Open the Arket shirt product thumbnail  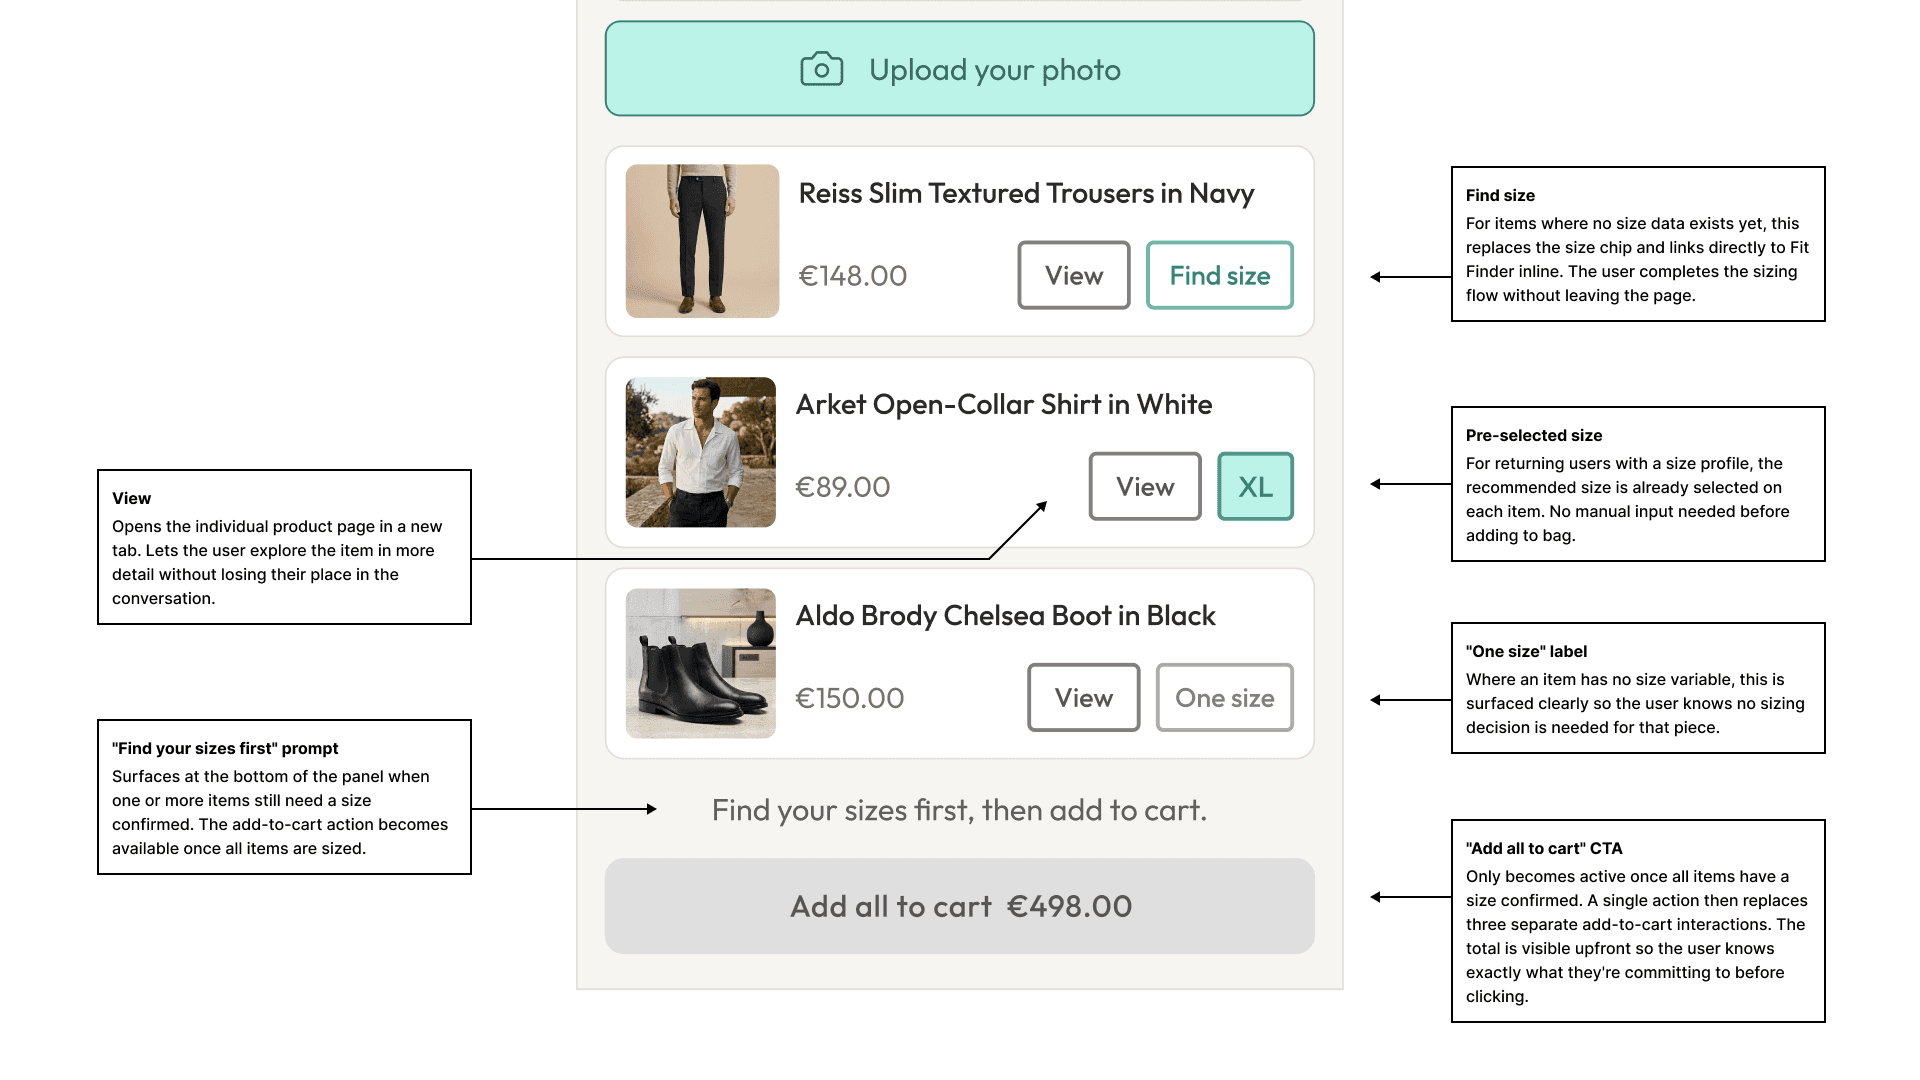700,452
